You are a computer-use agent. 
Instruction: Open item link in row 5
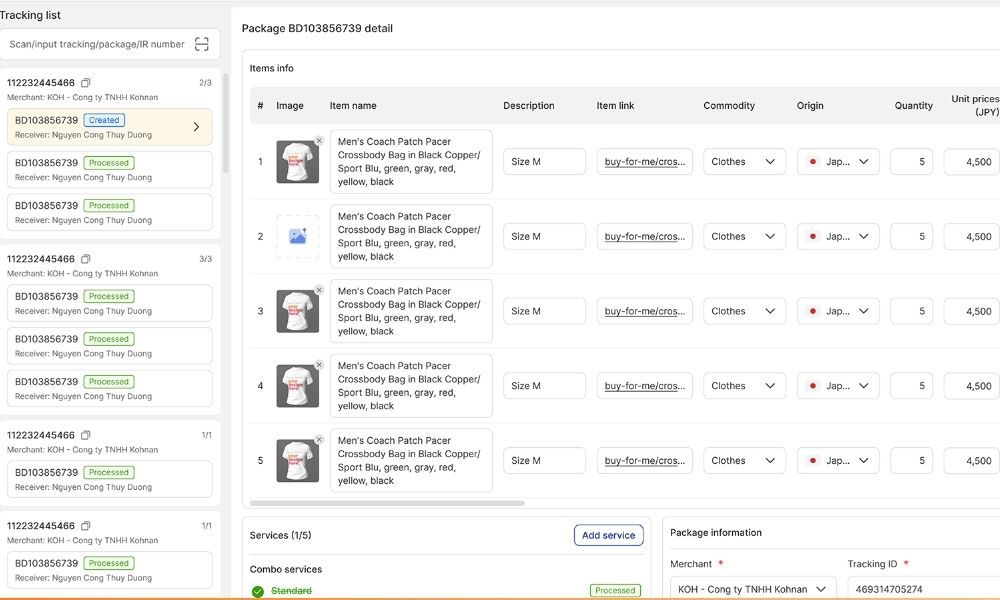pyautogui.click(x=645, y=460)
